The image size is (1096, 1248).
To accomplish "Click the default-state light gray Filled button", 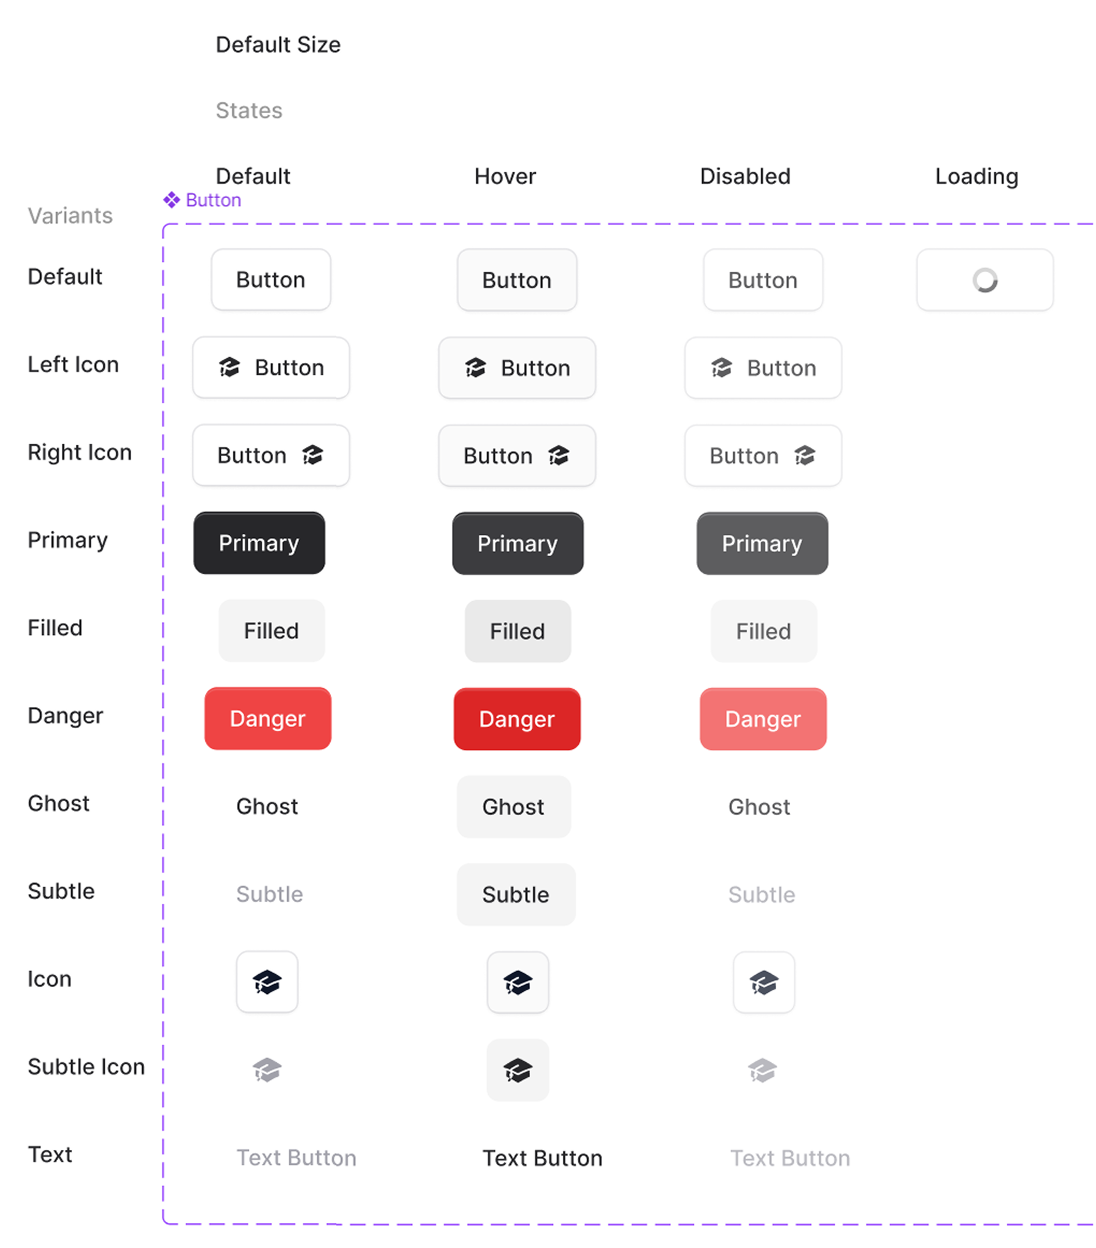I will [272, 631].
